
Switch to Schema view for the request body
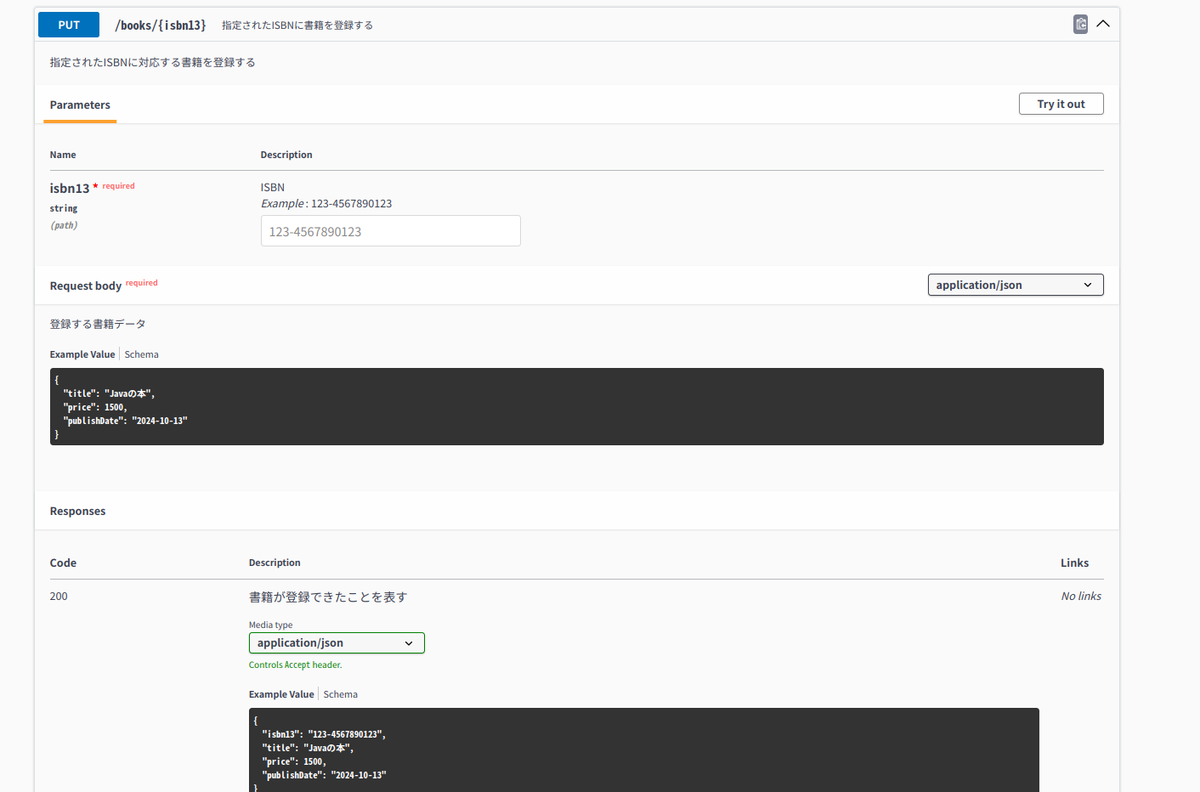[141, 354]
